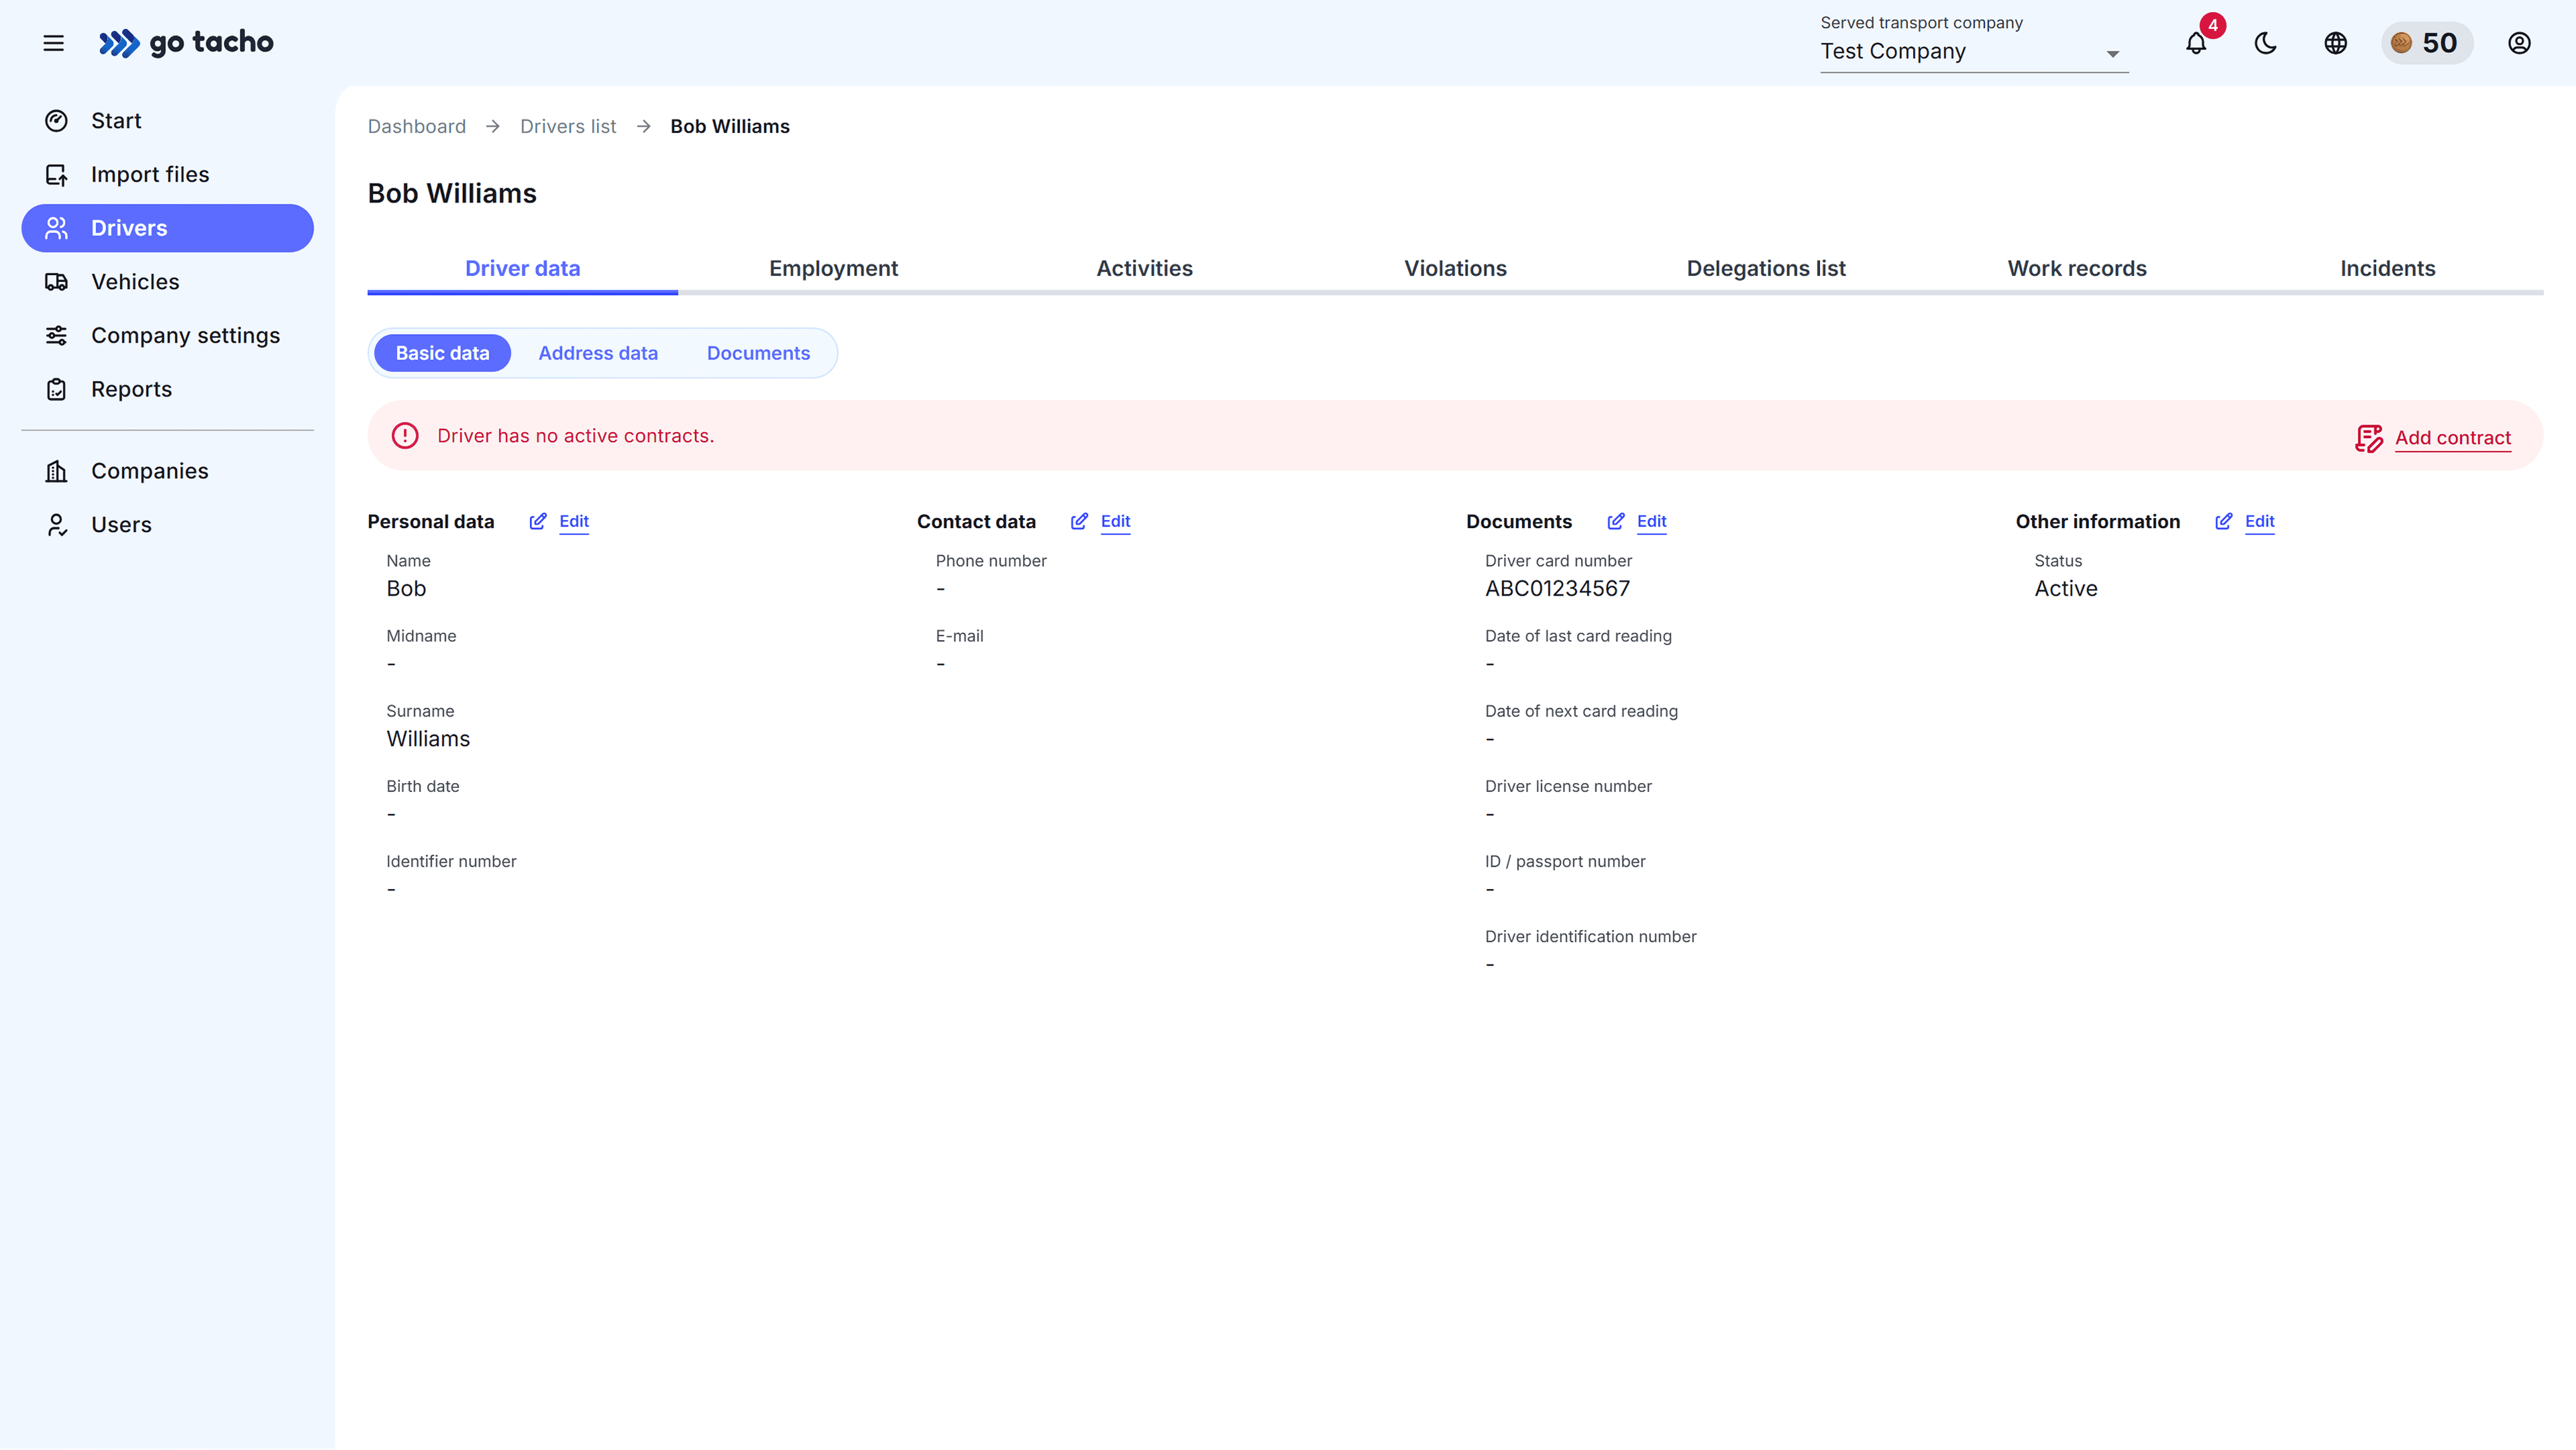Open Company settings in the sidebar

[186, 335]
